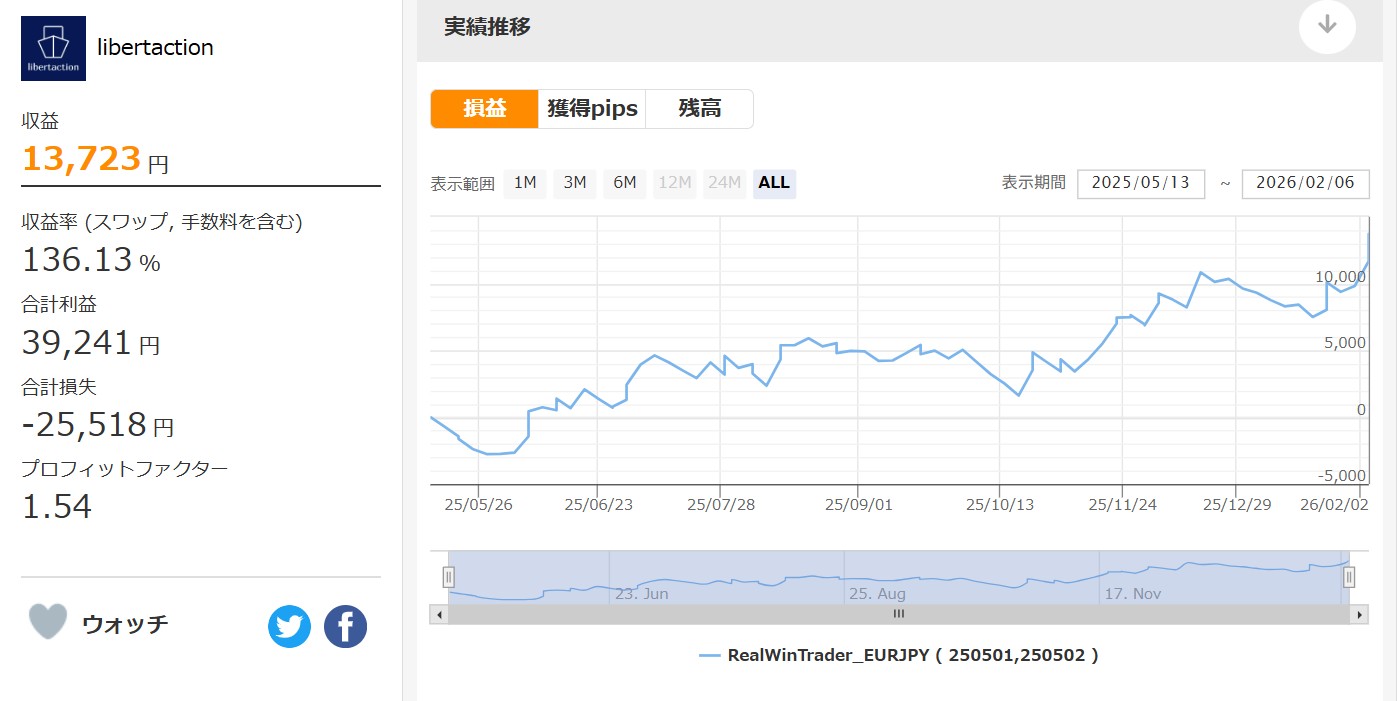The image size is (1399, 701).
Task: Set display range to 6M
Action: pos(624,183)
